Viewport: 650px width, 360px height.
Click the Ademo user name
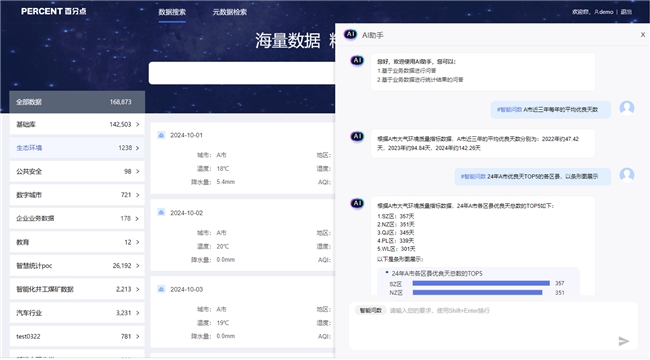[x=604, y=12]
